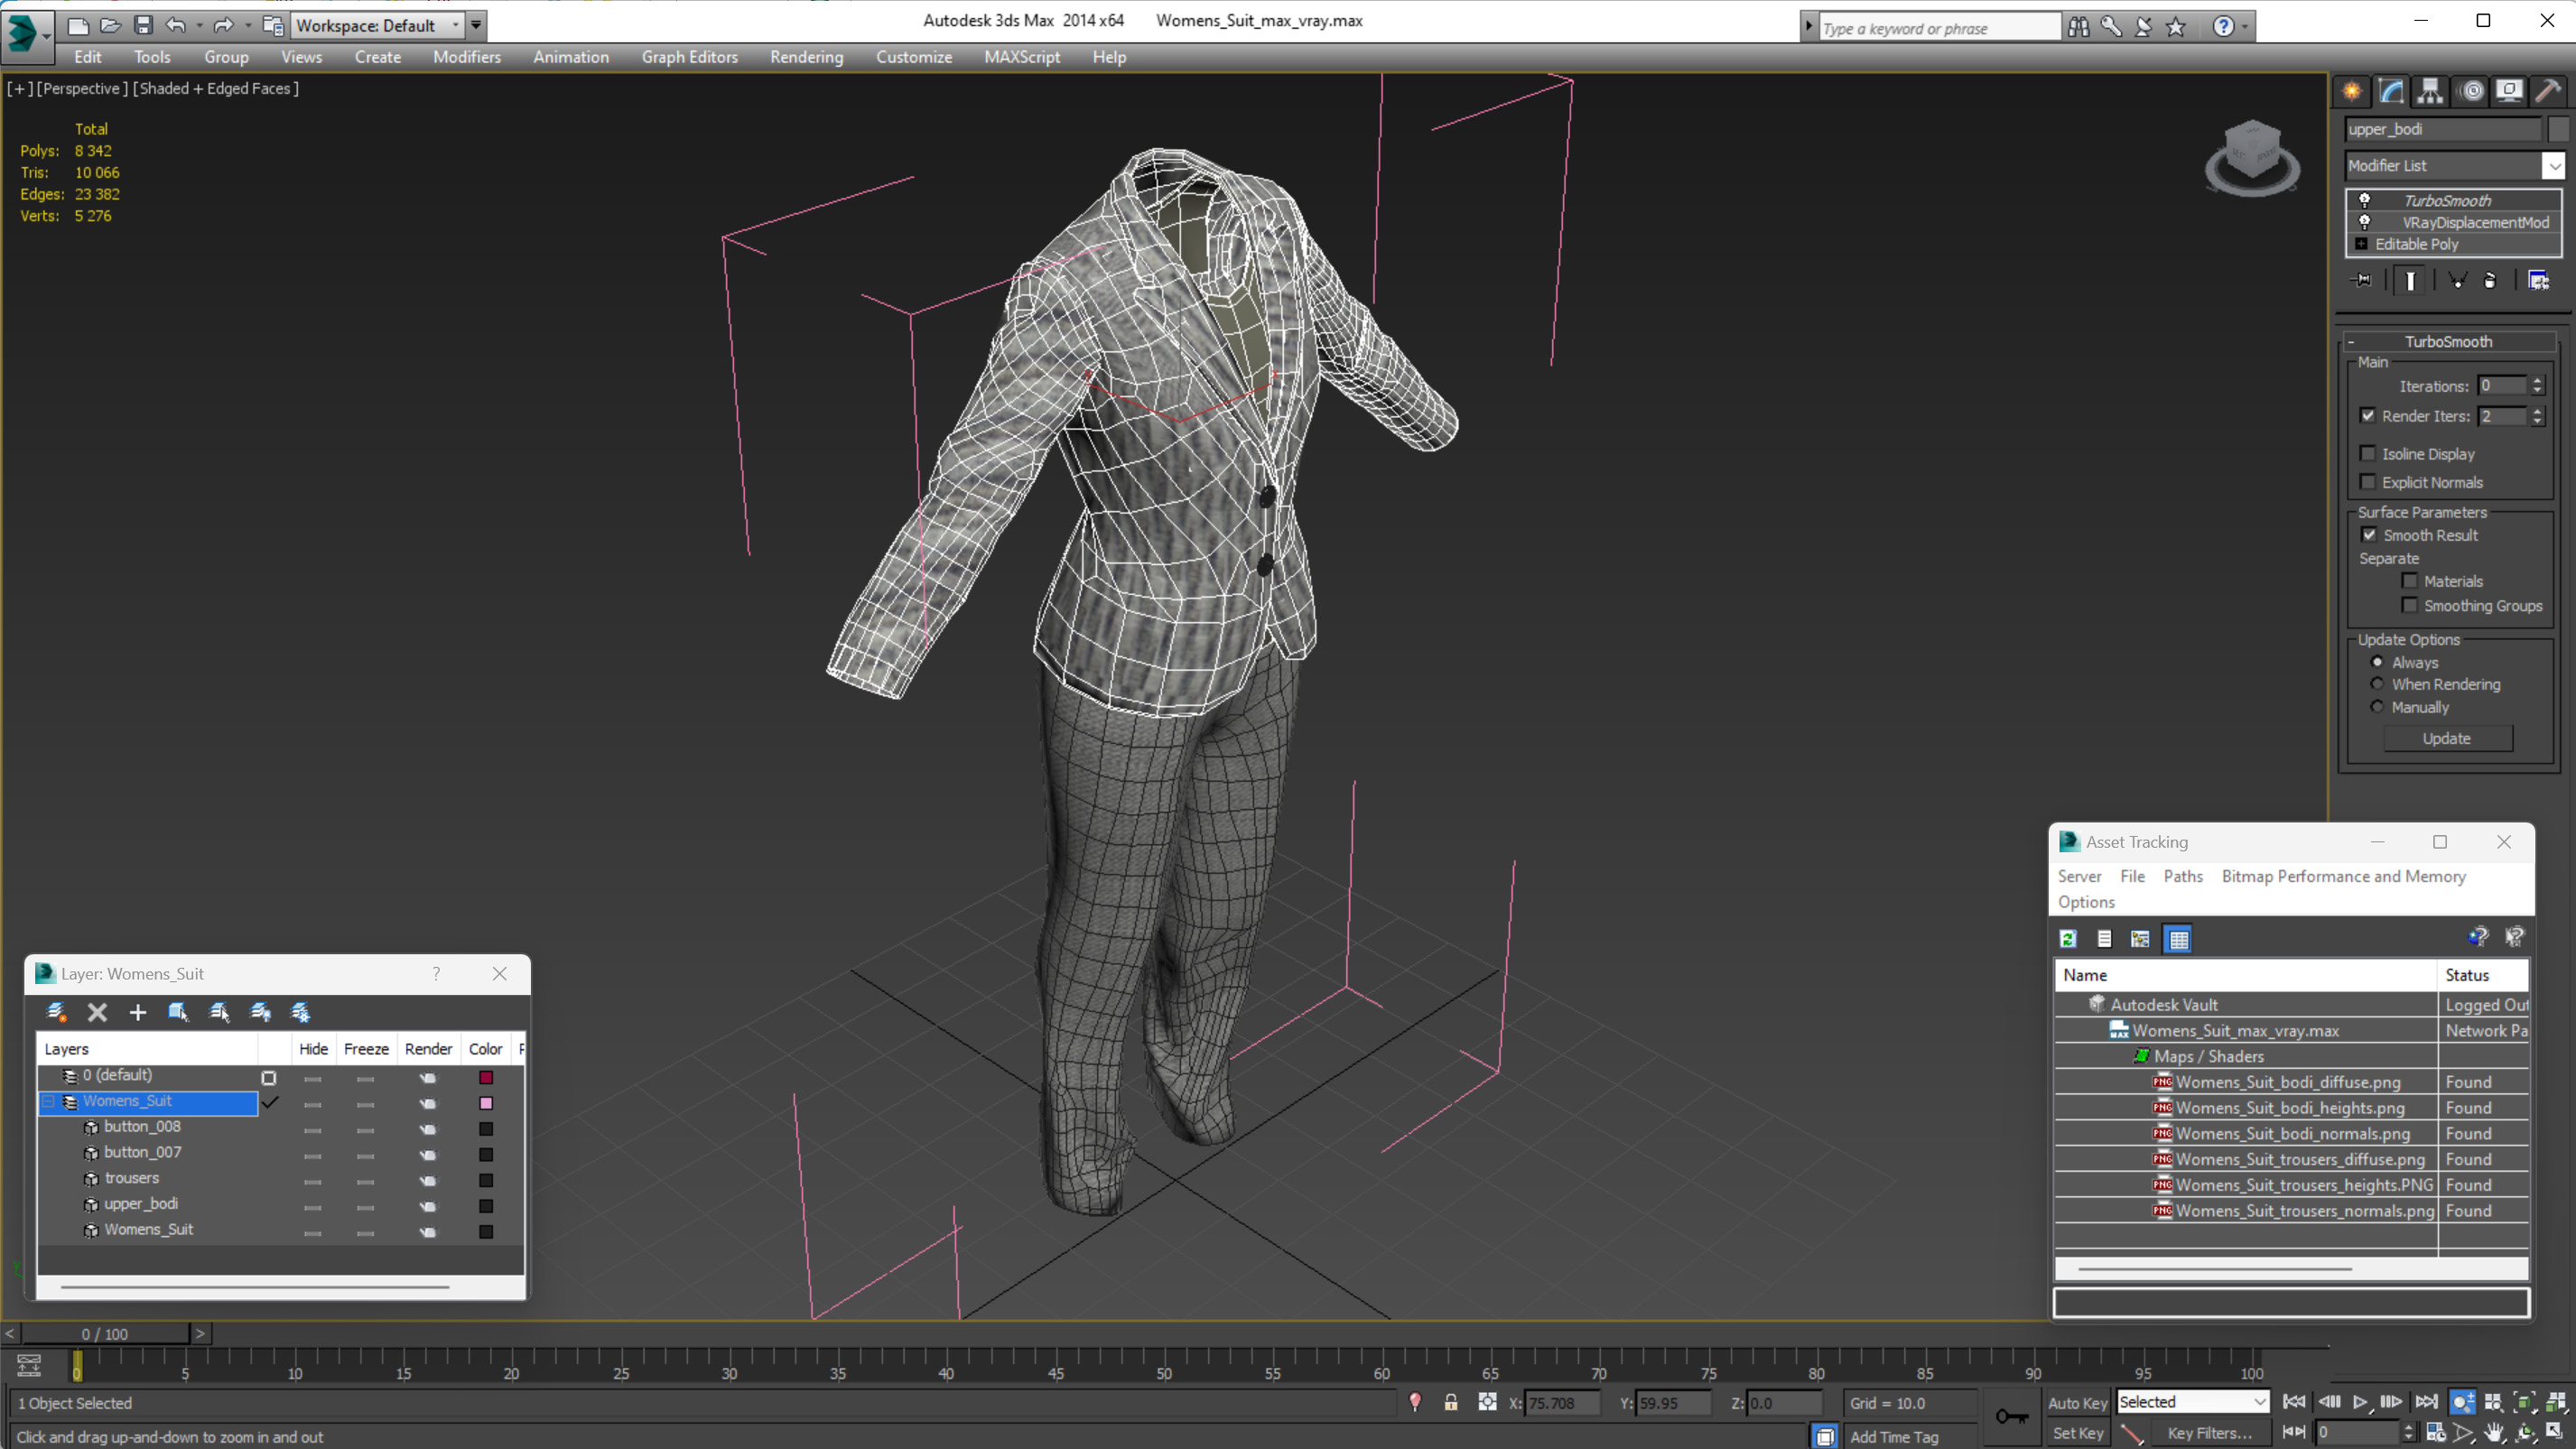Open the Graph Editors menu
Image resolution: width=2576 pixels, height=1449 pixels.
coord(689,57)
